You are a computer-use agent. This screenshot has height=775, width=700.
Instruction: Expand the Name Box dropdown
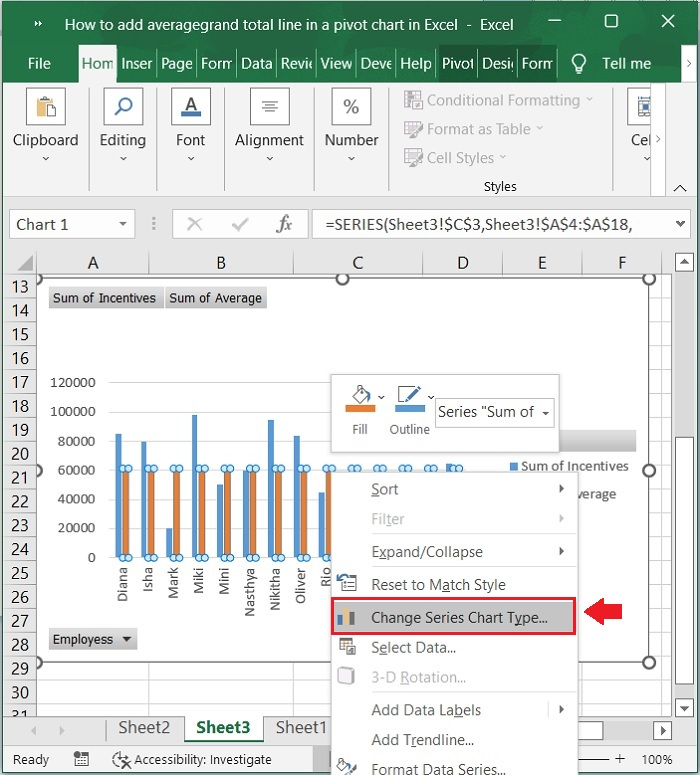point(123,225)
